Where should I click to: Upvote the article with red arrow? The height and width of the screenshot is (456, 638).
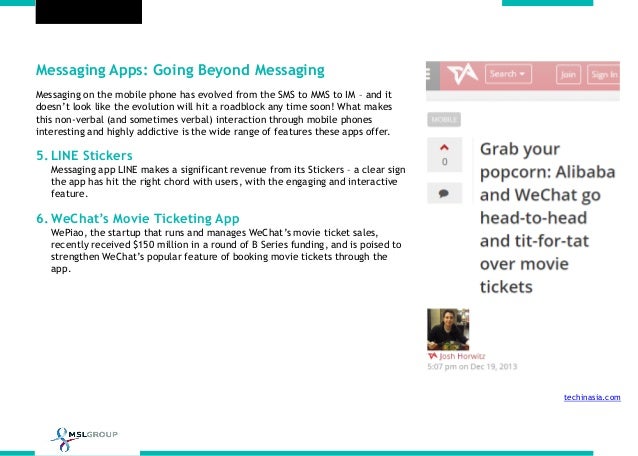coord(444,148)
